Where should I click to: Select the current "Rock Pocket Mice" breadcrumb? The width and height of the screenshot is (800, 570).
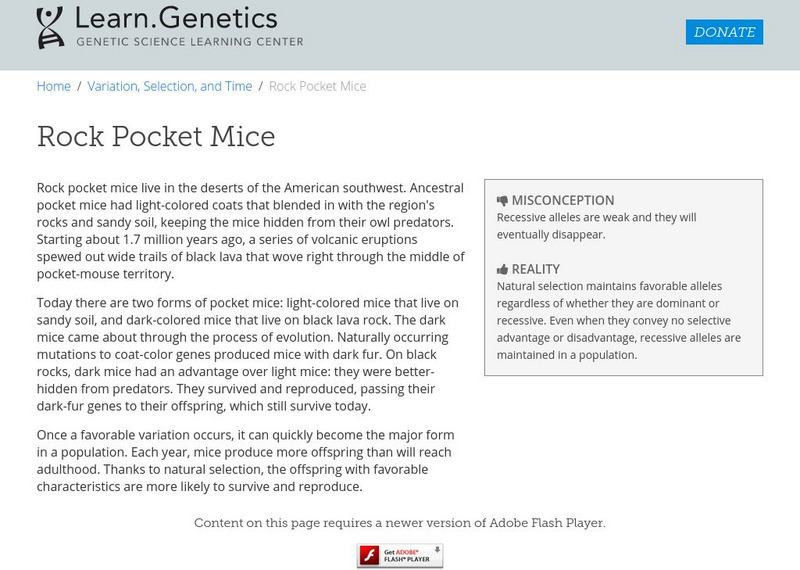click(x=318, y=86)
